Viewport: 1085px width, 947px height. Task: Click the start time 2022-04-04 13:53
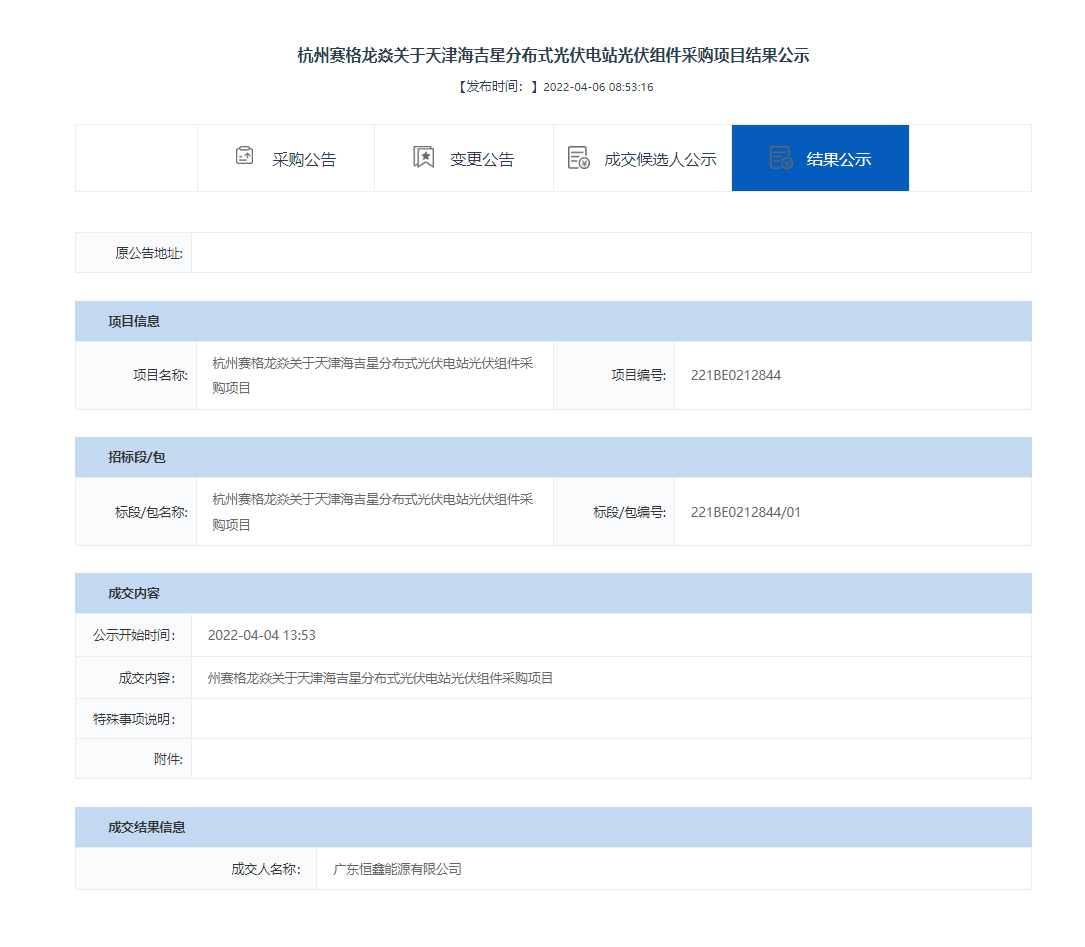(262, 635)
